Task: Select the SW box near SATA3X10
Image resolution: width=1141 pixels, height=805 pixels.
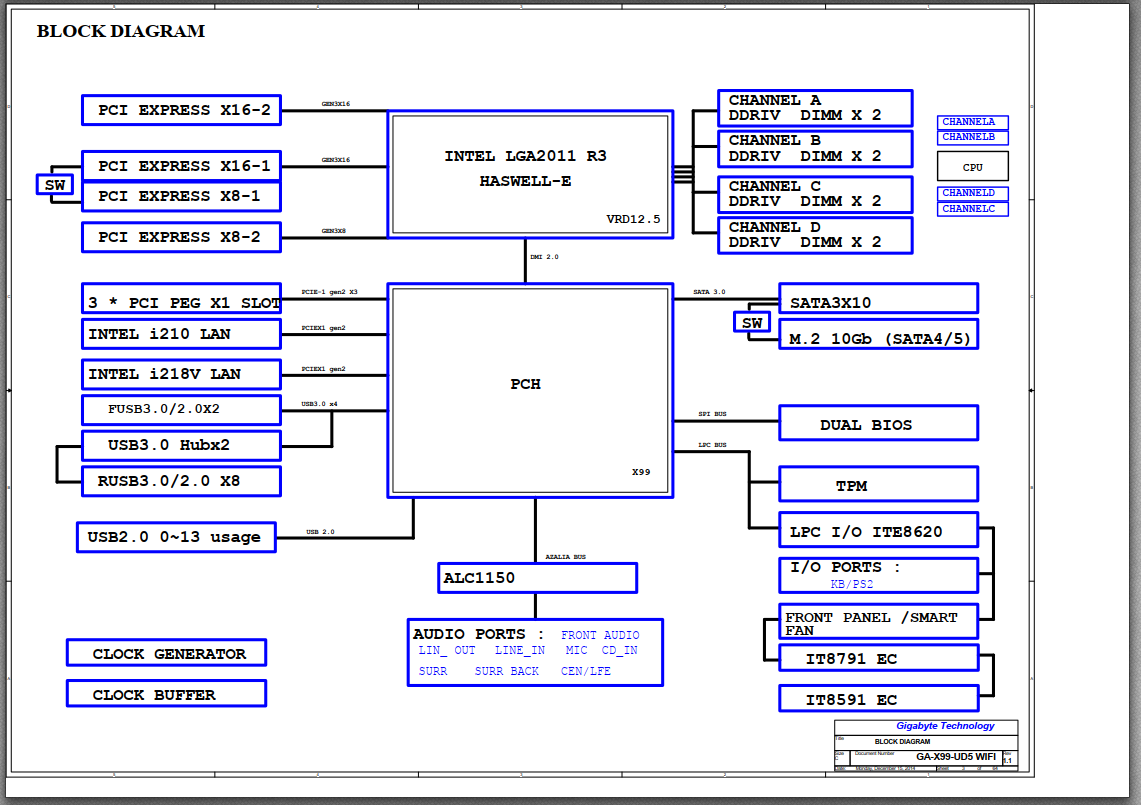Action: click(752, 322)
